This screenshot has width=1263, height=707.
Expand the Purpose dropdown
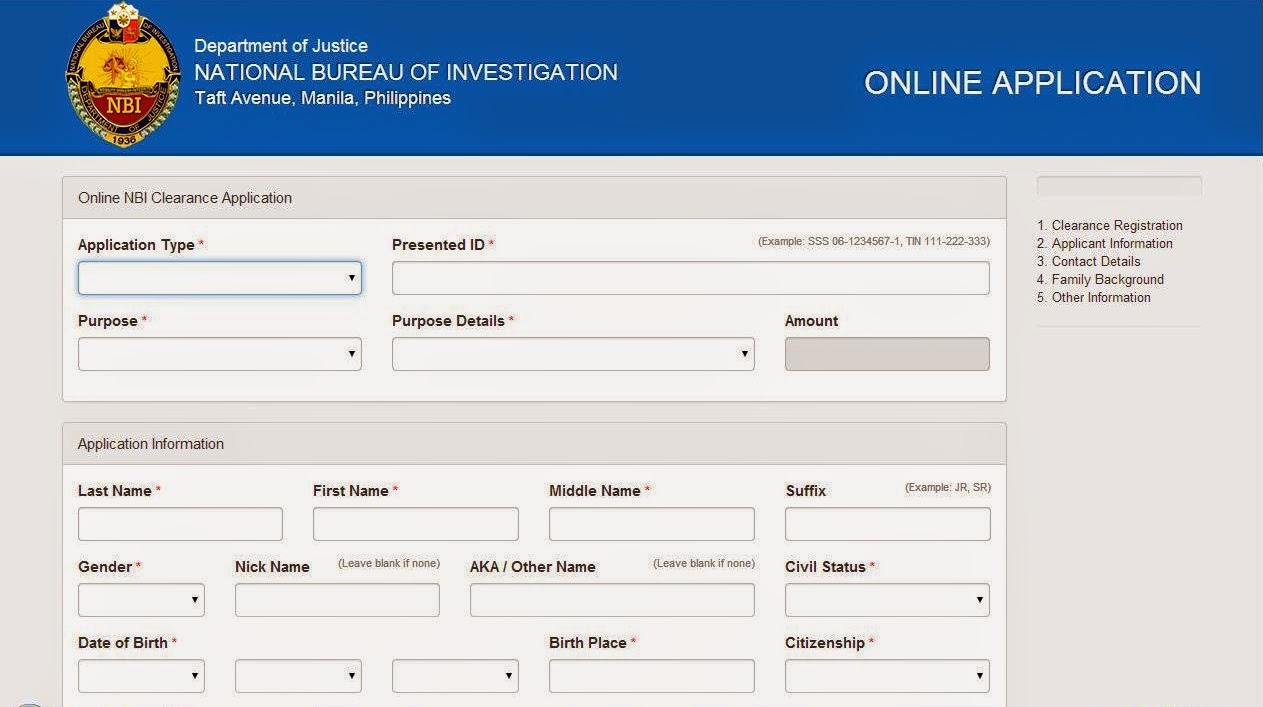coord(220,354)
